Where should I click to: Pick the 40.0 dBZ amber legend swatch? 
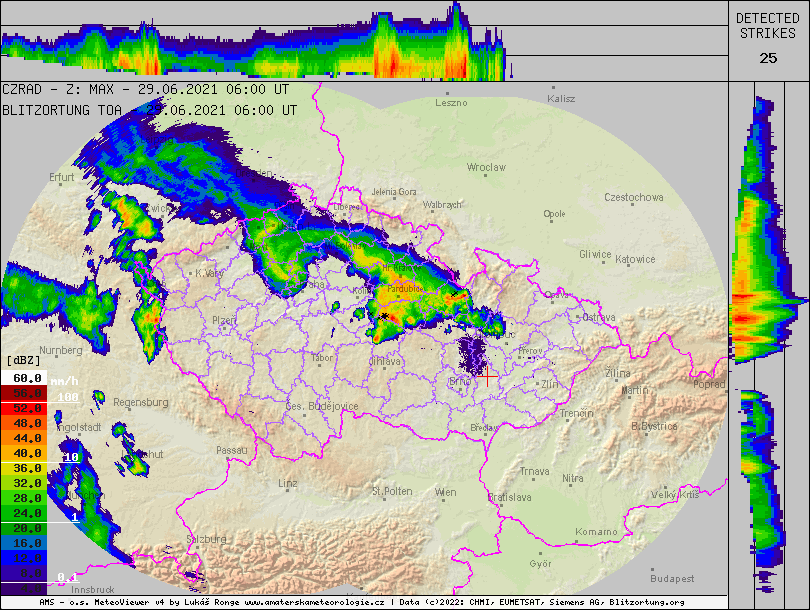point(24,453)
